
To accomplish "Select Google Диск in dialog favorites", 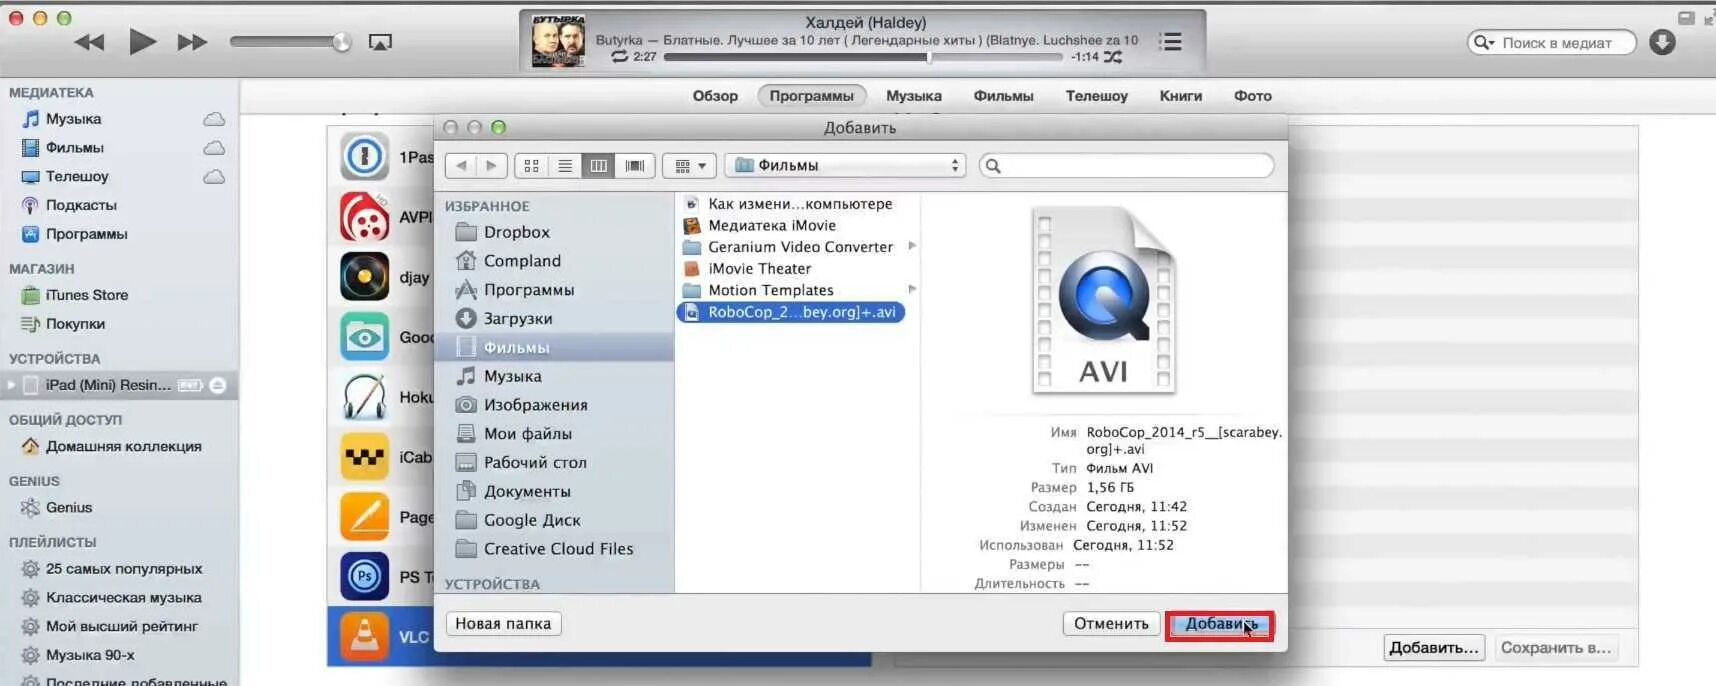I will click(531, 521).
